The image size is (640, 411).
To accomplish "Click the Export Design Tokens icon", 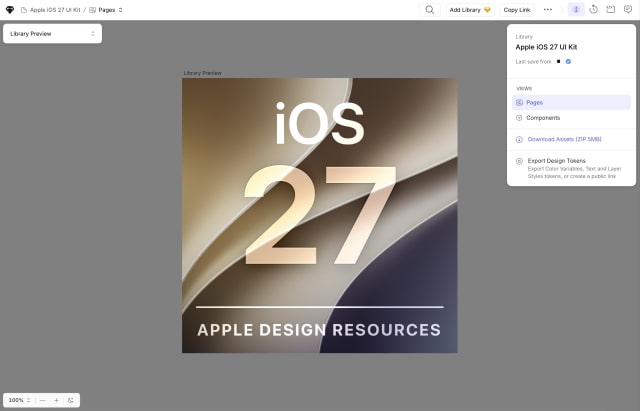I will [x=519, y=161].
